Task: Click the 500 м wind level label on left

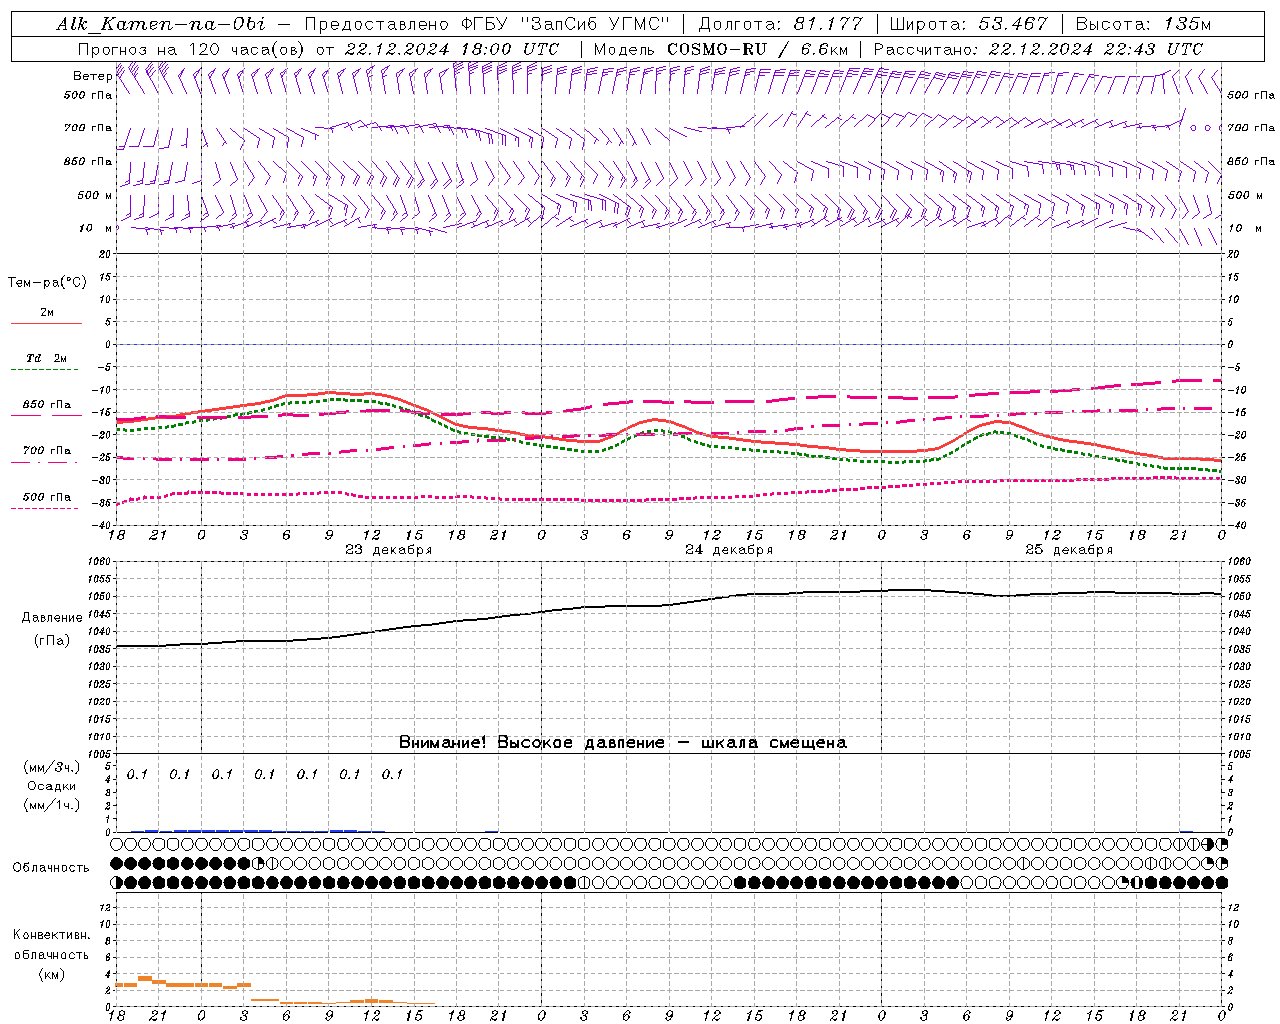Action: 94,195
